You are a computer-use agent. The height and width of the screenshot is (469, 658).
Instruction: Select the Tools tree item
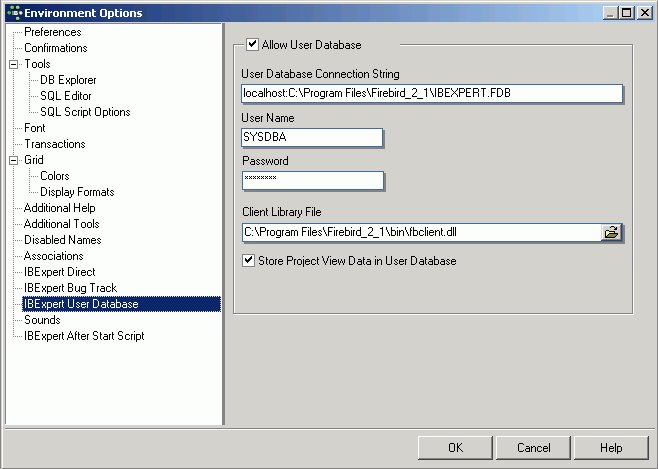37,64
